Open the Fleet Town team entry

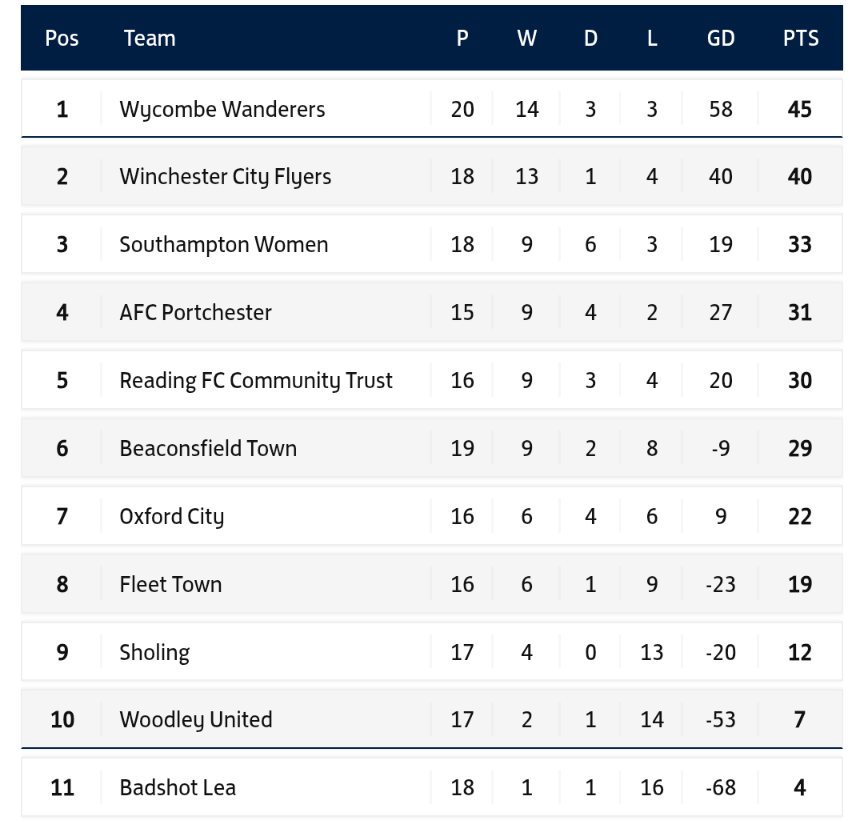tap(170, 584)
